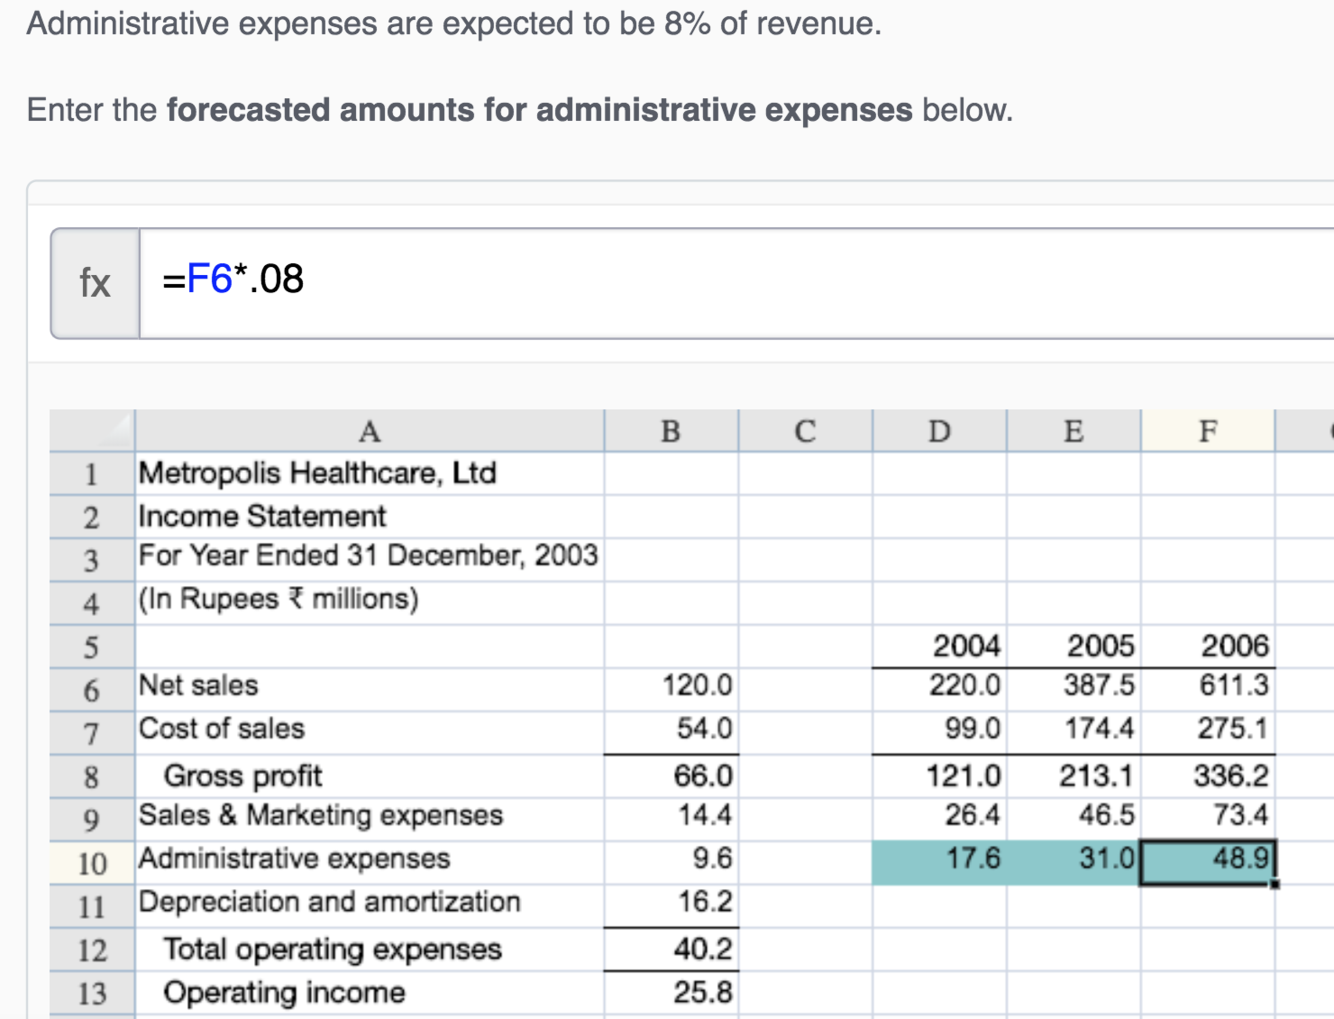Click 'Sales & Marketing expenses' label cell
This screenshot has height=1019, width=1334.
369,819
